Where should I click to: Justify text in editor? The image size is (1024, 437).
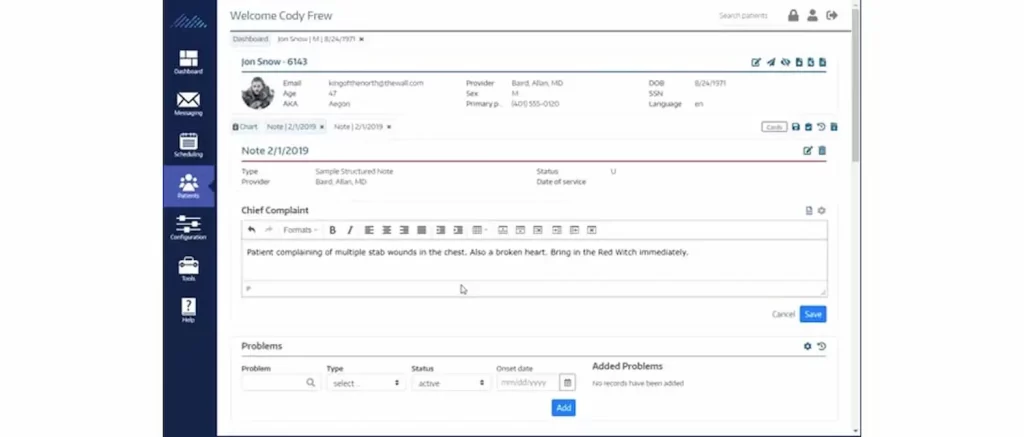[422, 230]
